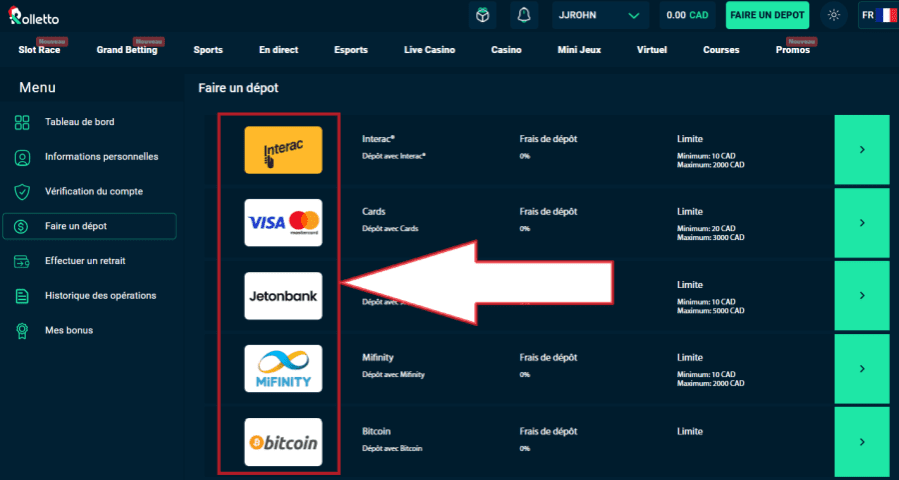
Task: Click the Effectuer un retrait wallet icon
Action: pyautogui.click(x=22, y=262)
